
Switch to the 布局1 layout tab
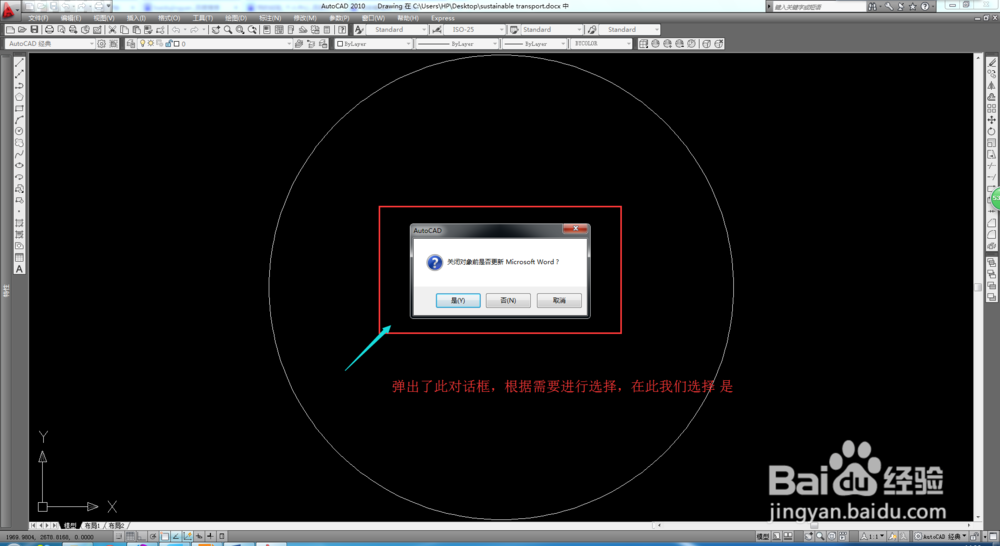click(92, 526)
